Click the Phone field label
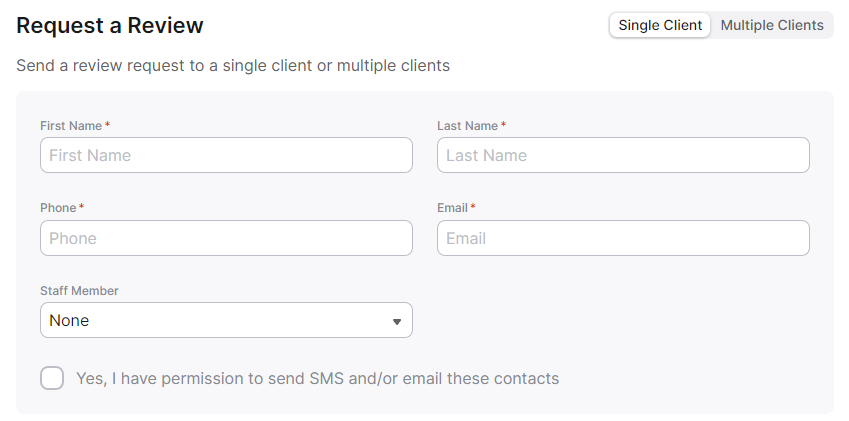Viewport: 849px width, 421px height. point(58,208)
